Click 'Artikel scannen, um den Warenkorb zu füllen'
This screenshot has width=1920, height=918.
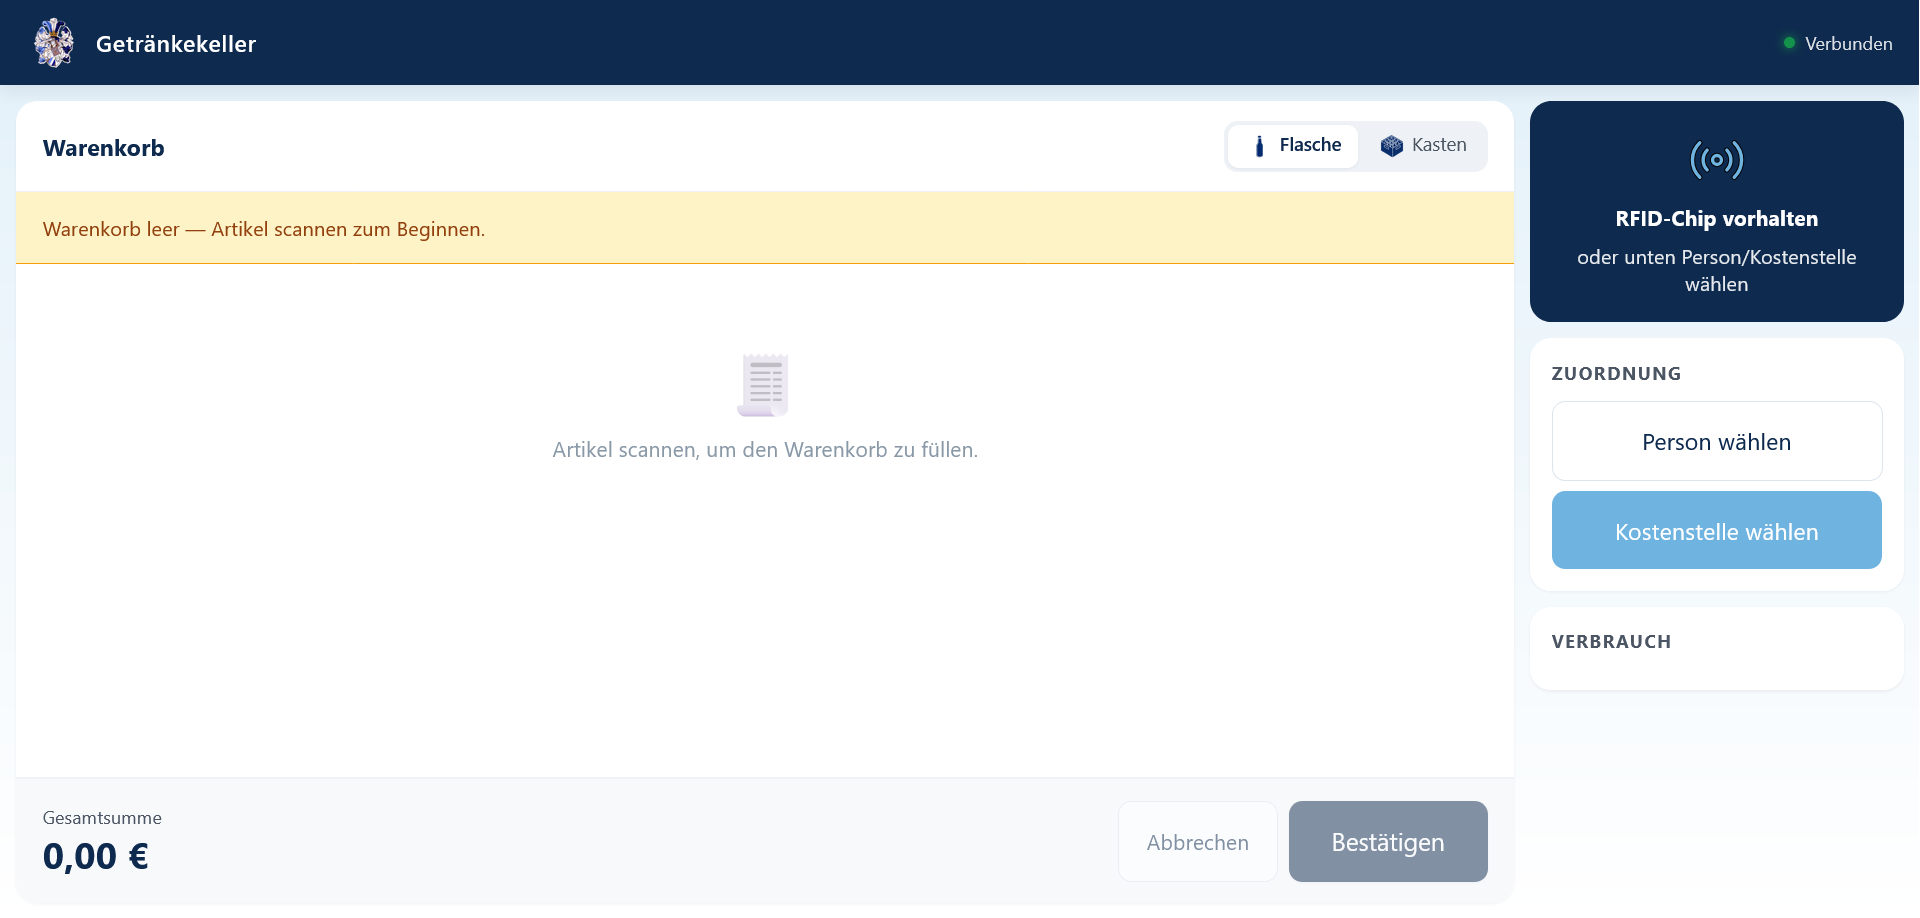tap(765, 450)
